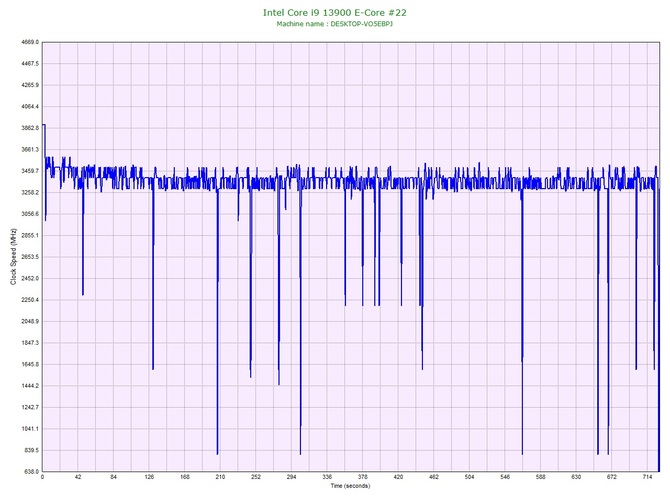670x503 pixels.
Task: Click the 3258.2 y-axis value
Action: tap(30, 192)
